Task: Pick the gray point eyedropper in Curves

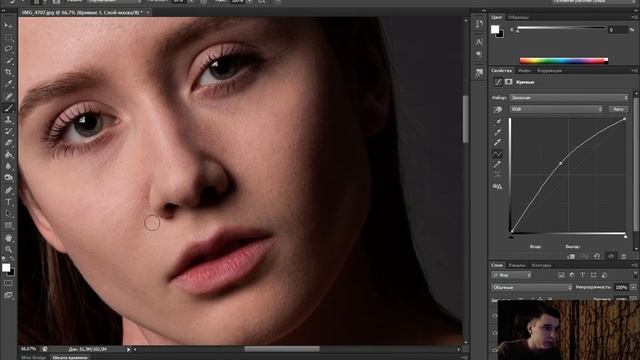Action: 498,132
